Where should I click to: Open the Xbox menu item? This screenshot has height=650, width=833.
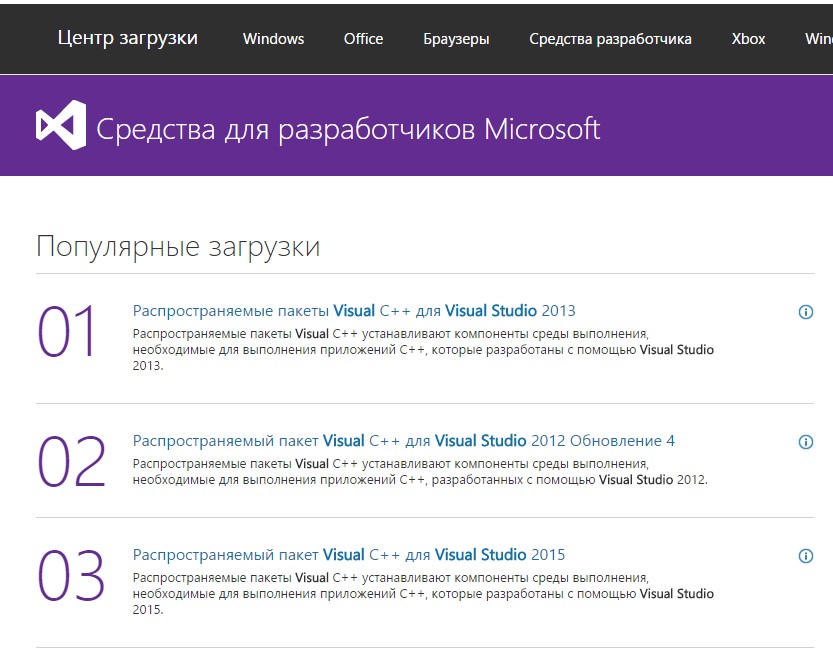coord(749,39)
